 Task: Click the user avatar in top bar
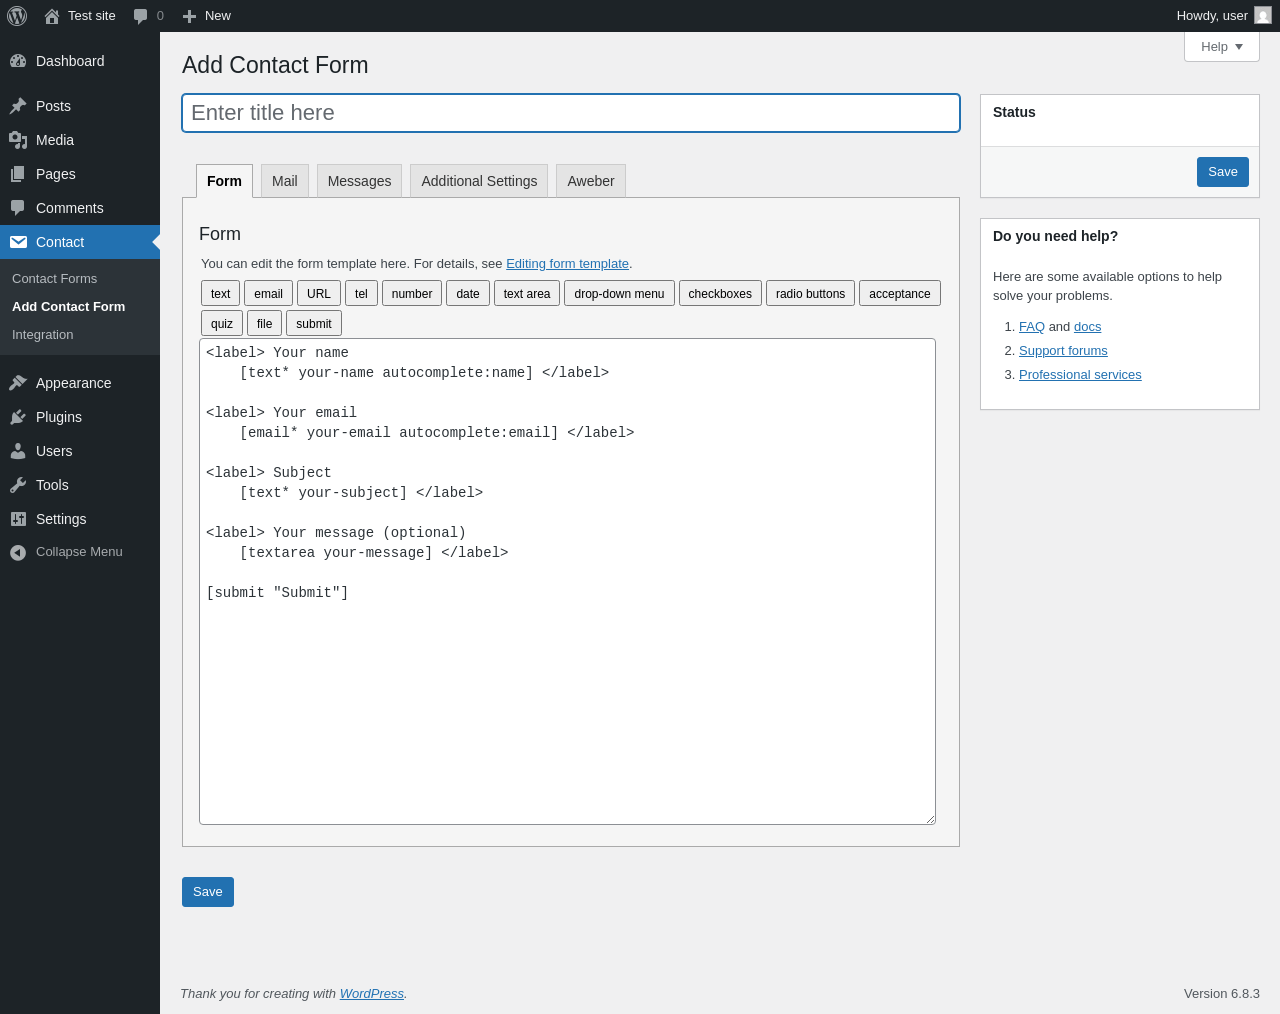tap(1263, 16)
